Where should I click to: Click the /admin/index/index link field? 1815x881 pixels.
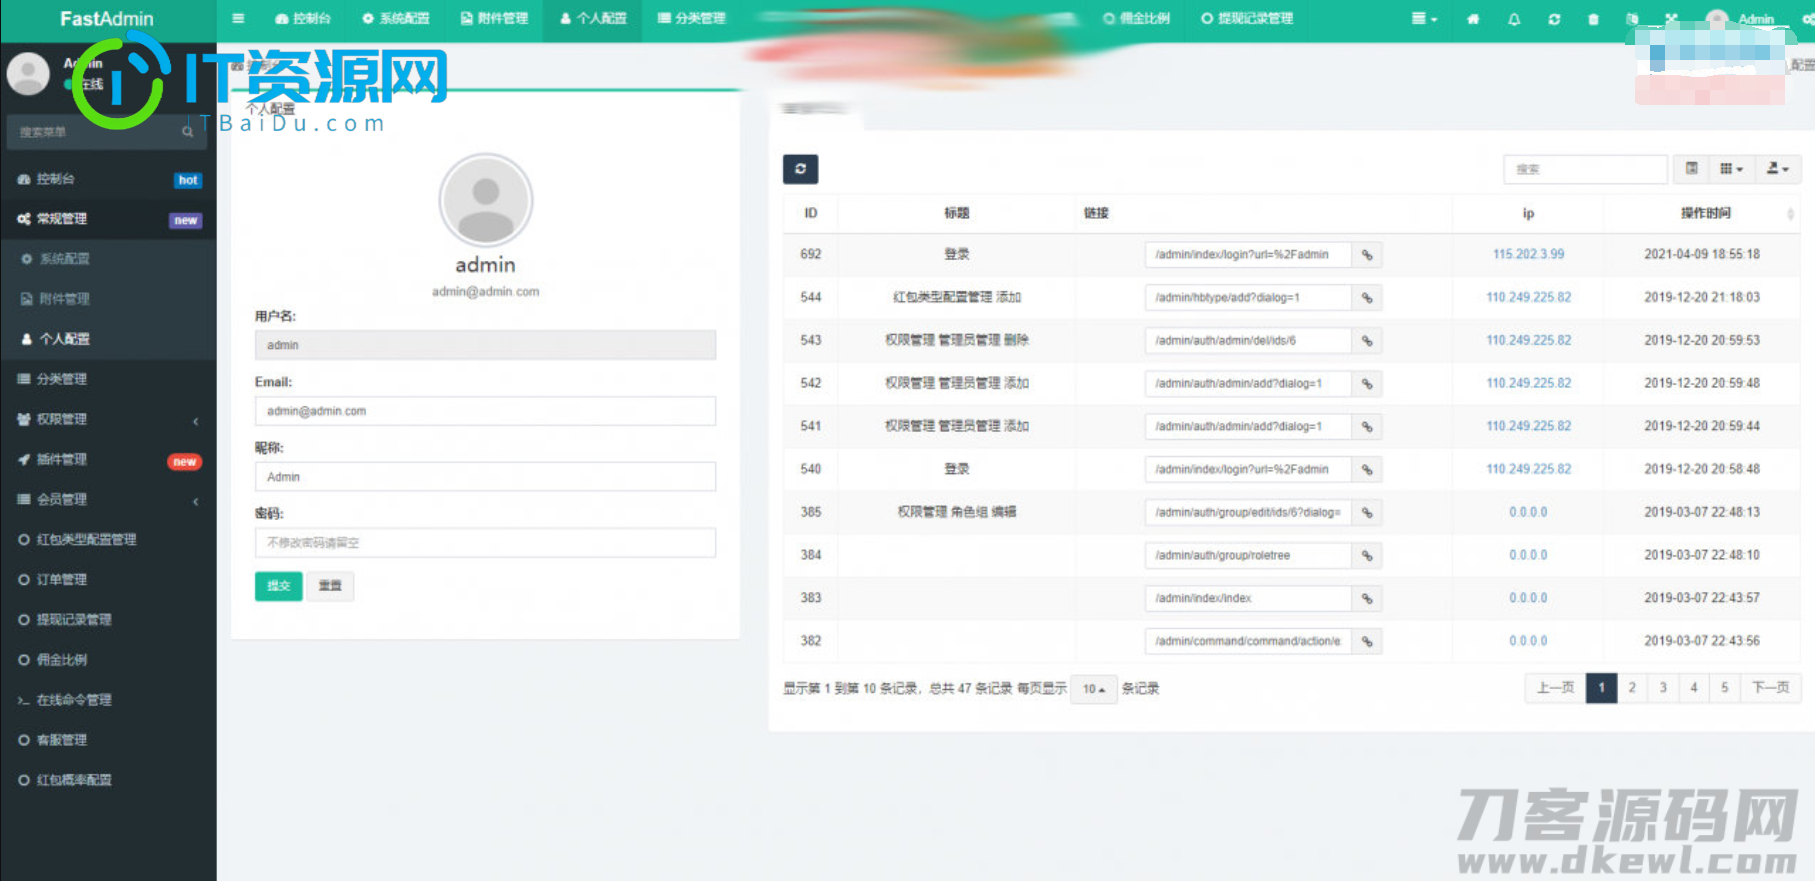pos(1248,599)
